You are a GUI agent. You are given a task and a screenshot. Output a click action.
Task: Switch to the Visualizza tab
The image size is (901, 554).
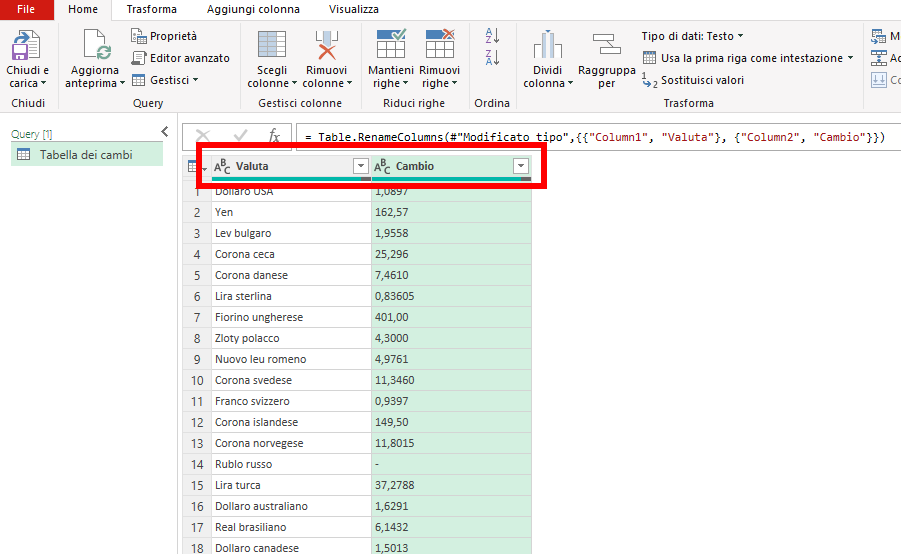354,9
